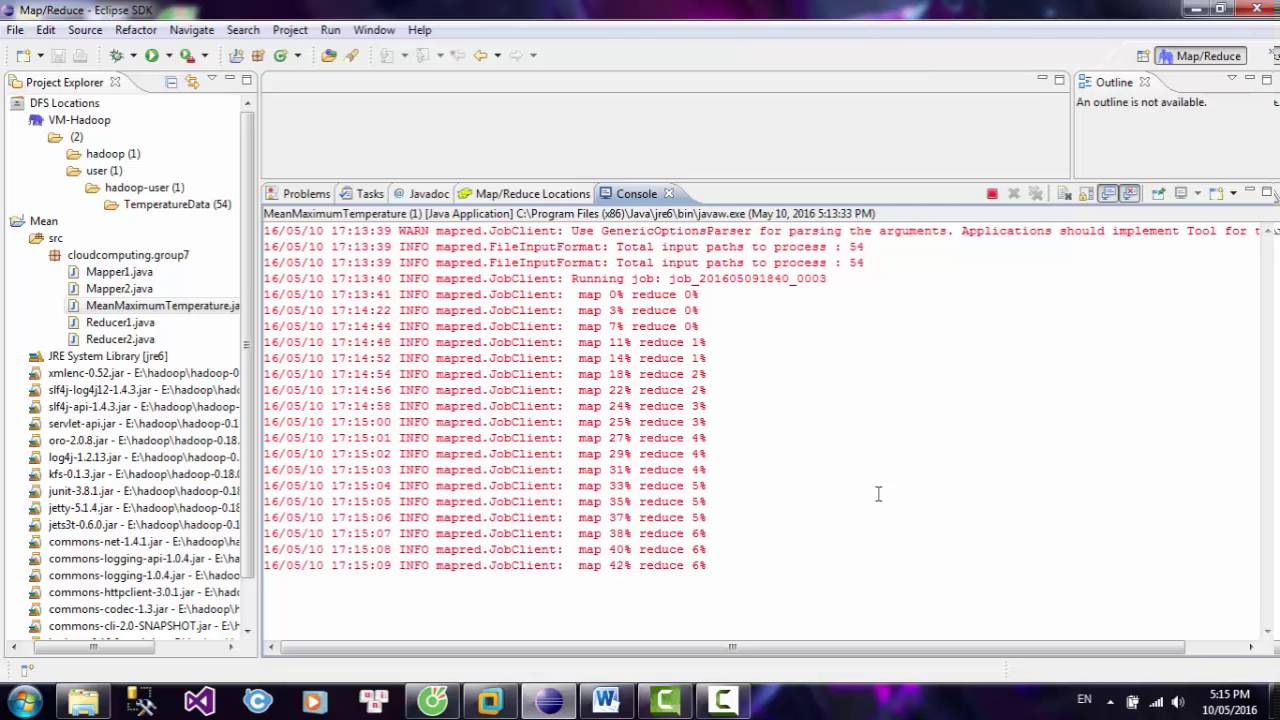The height and width of the screenshot is (720, 1280).
Task: Toggle Link with Editor in Project Explorer
Action: point(192,82)
